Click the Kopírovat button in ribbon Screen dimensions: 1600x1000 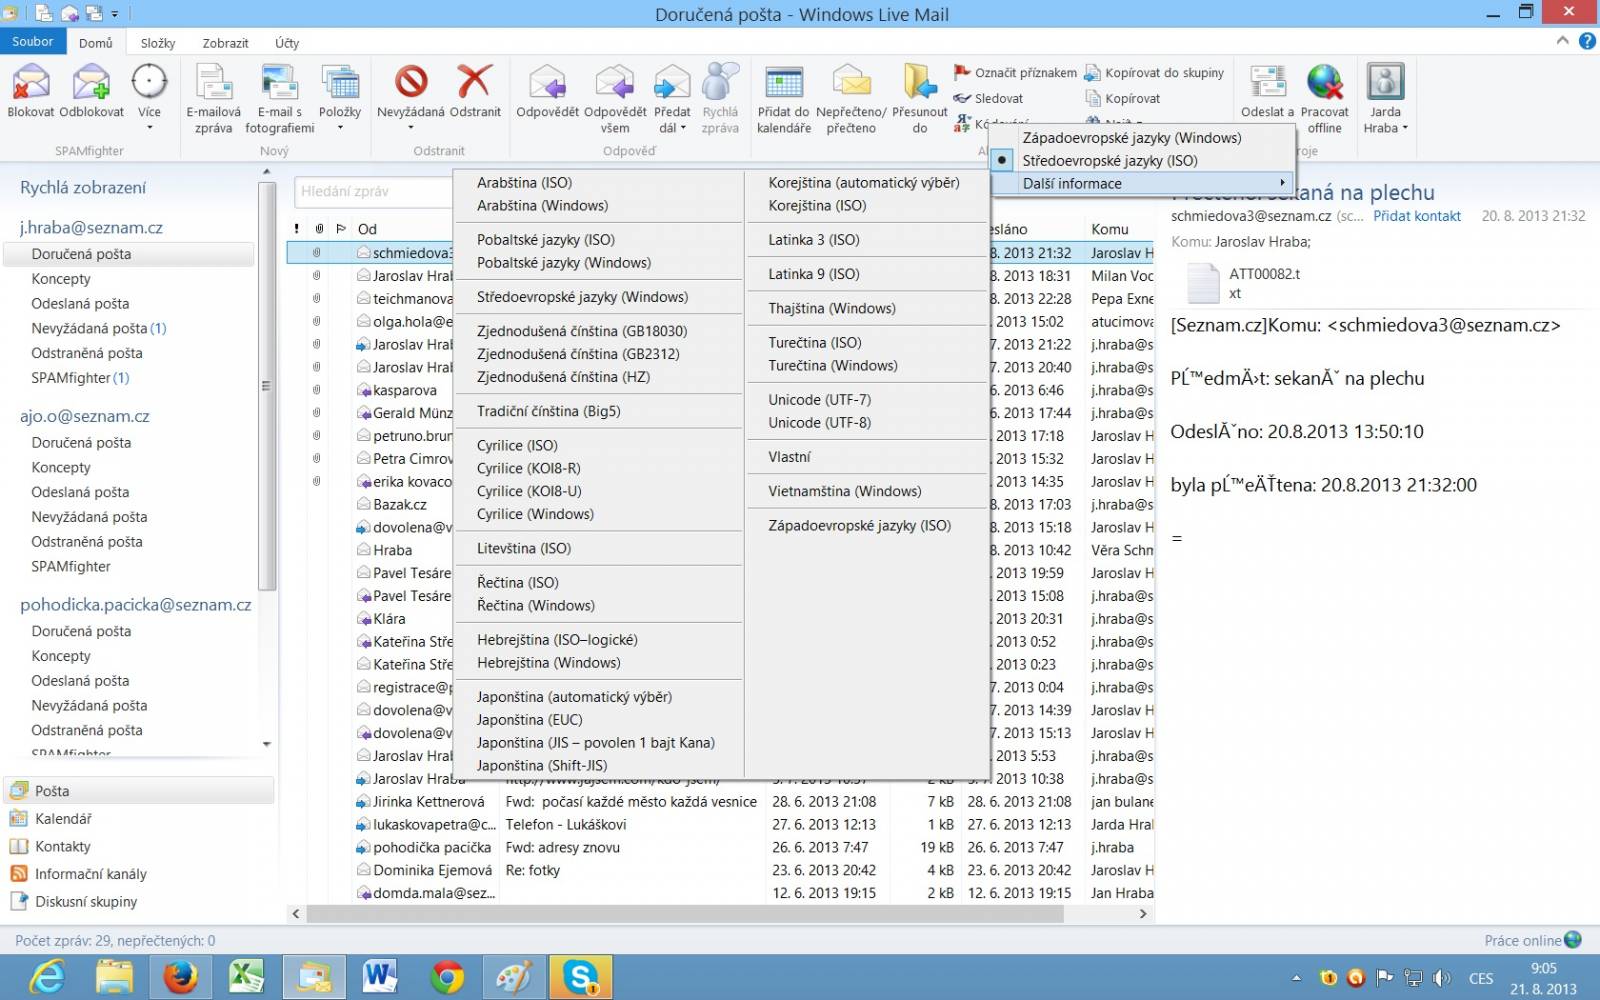pyautogui.click(x=1123, y=98)
